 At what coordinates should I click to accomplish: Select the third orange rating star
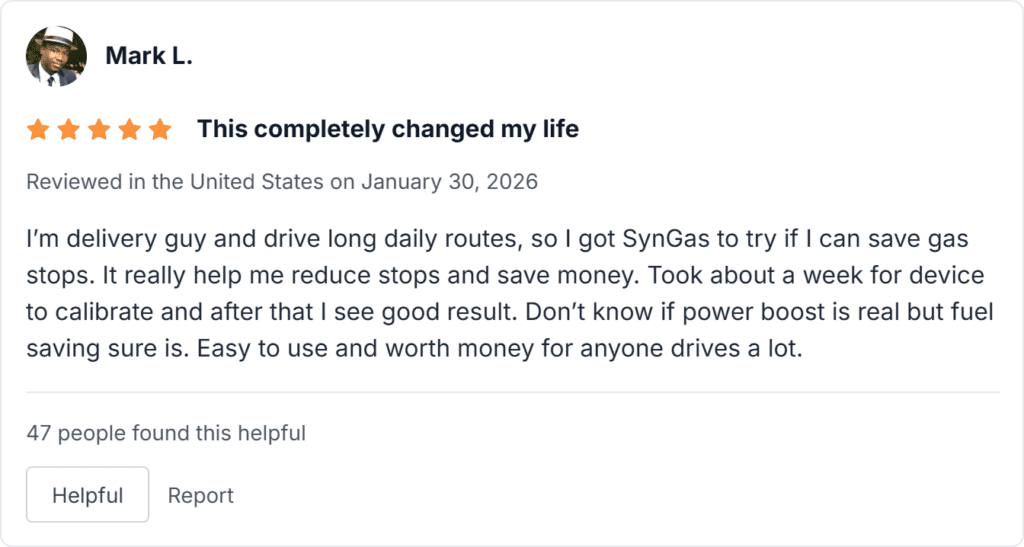pyautogui.click(x=99, y=130)
